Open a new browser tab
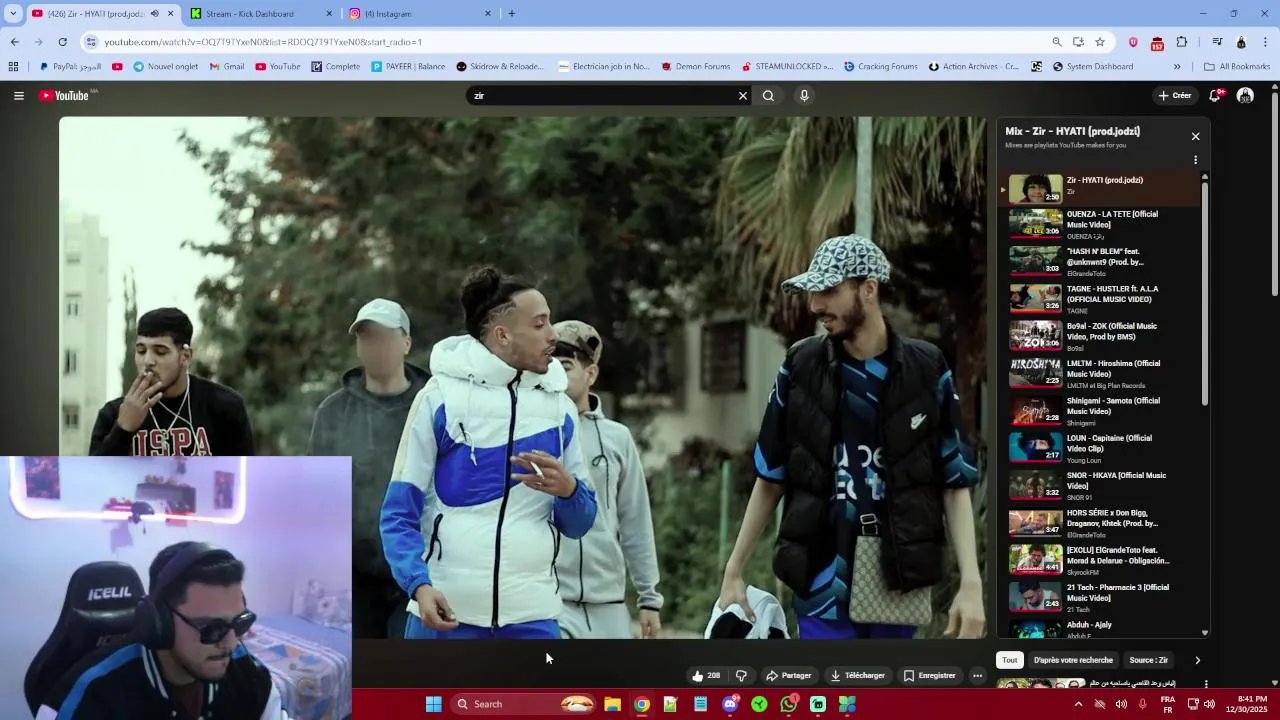The height and width of the screenshot is (720, 1280). coord(512,14)
